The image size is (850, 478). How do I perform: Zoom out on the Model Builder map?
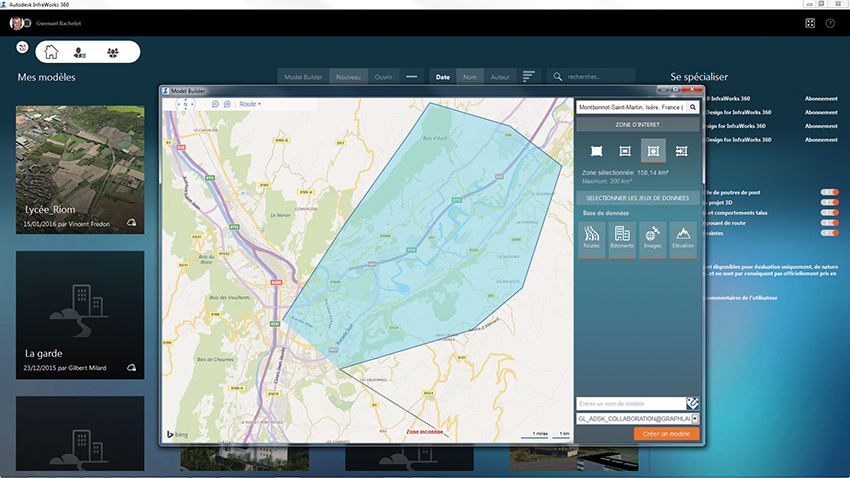pyautogui.click(x=215, y=104)
